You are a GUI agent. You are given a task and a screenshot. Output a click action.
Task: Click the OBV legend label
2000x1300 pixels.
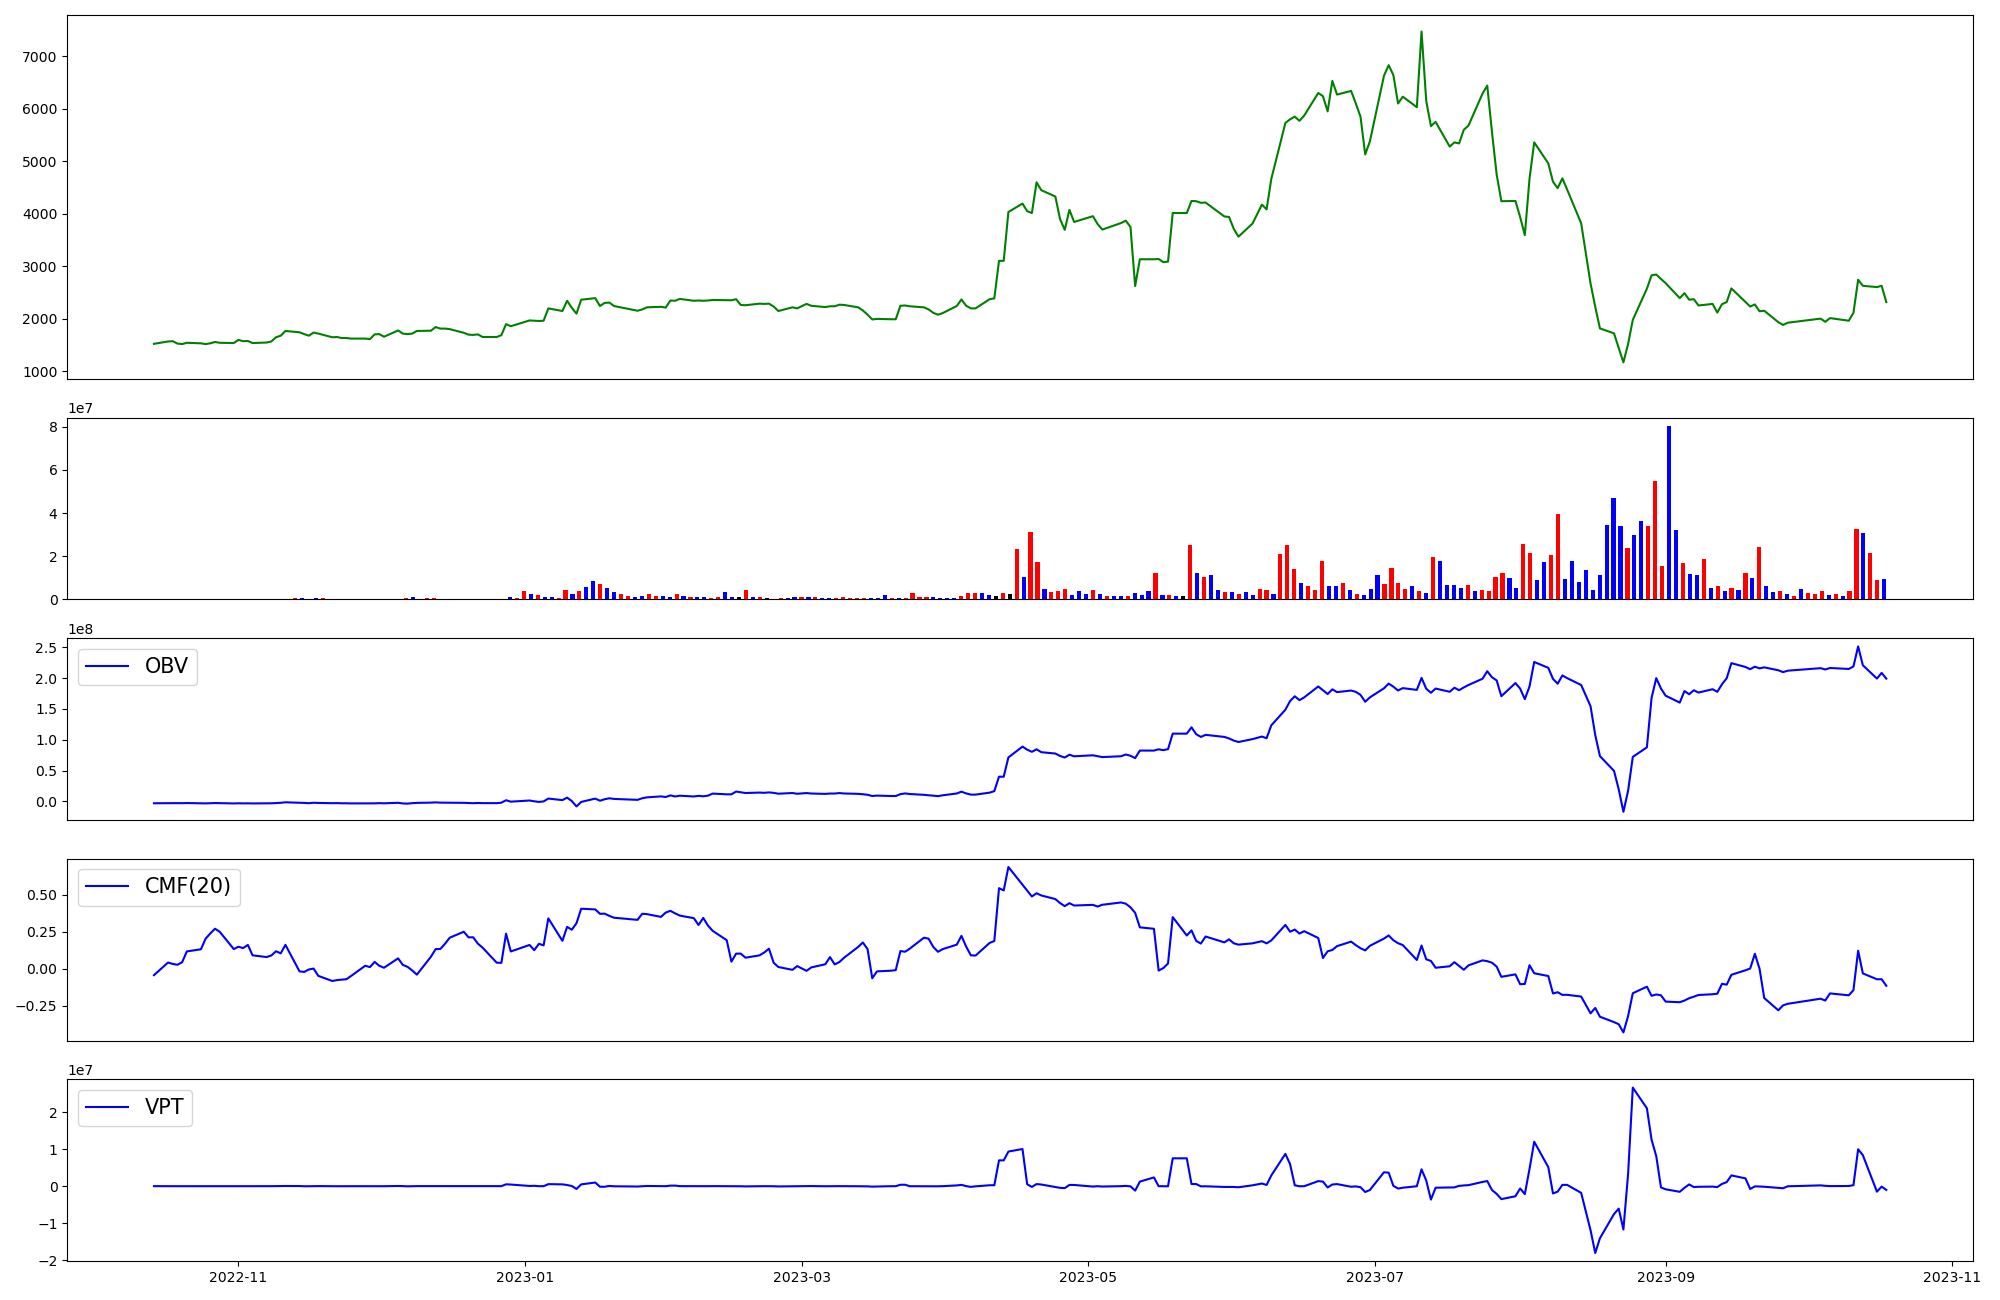click(x=166, y=666)
